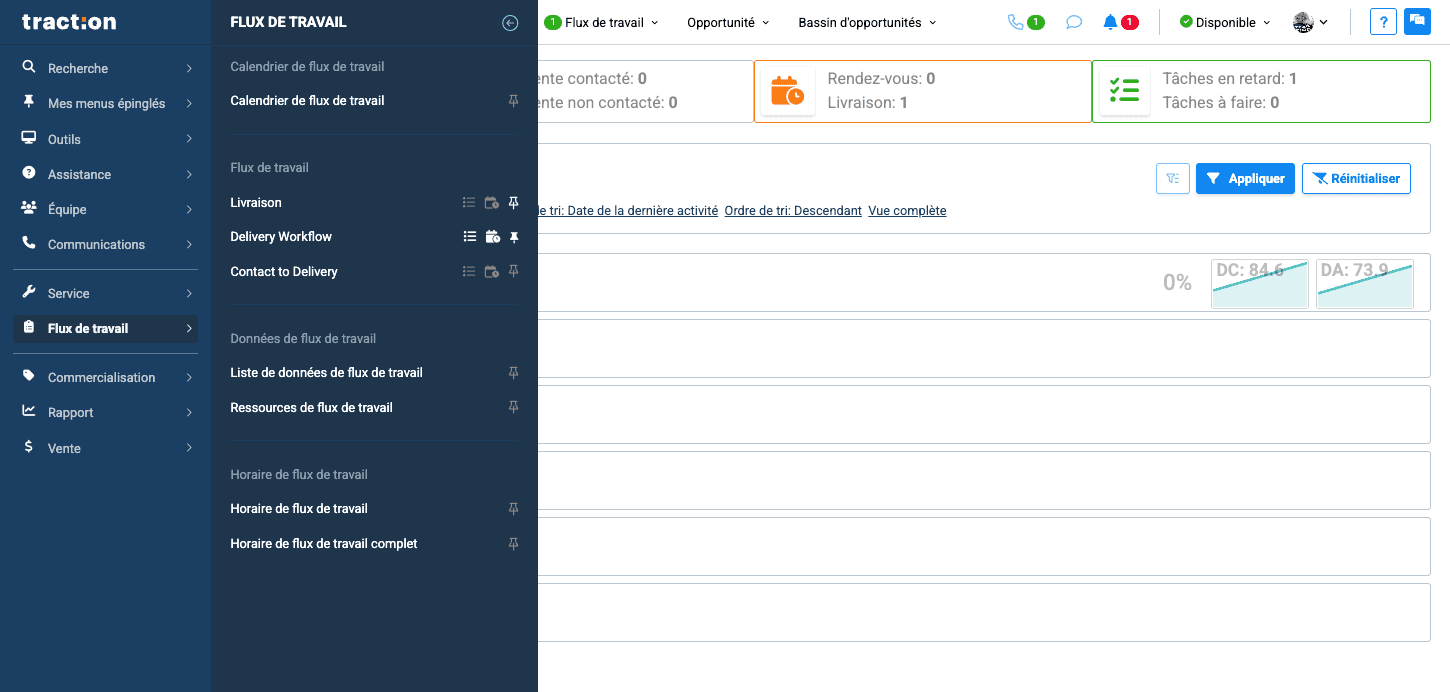Click the orange calendar Rendez-vous icon
The image size is (1450, 692).
click(x=788, y=91)
